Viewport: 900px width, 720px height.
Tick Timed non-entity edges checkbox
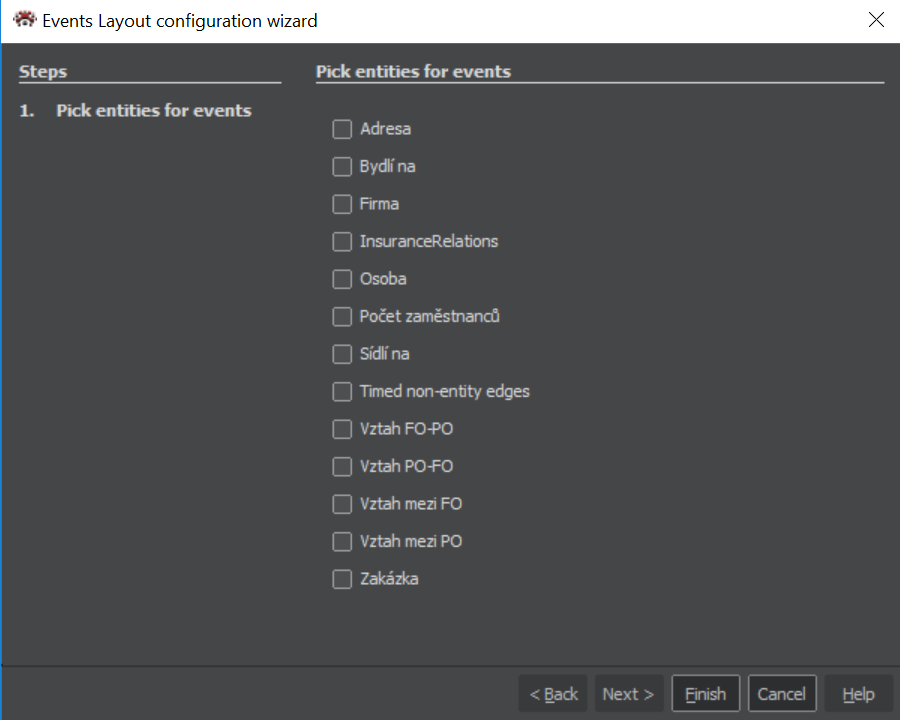342,391
